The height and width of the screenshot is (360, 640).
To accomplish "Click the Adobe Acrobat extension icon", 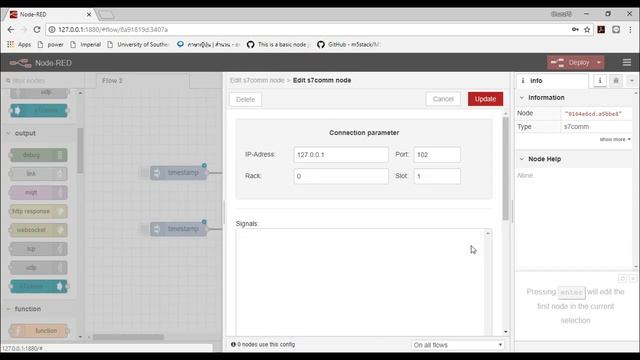I will tap(601, 29).
